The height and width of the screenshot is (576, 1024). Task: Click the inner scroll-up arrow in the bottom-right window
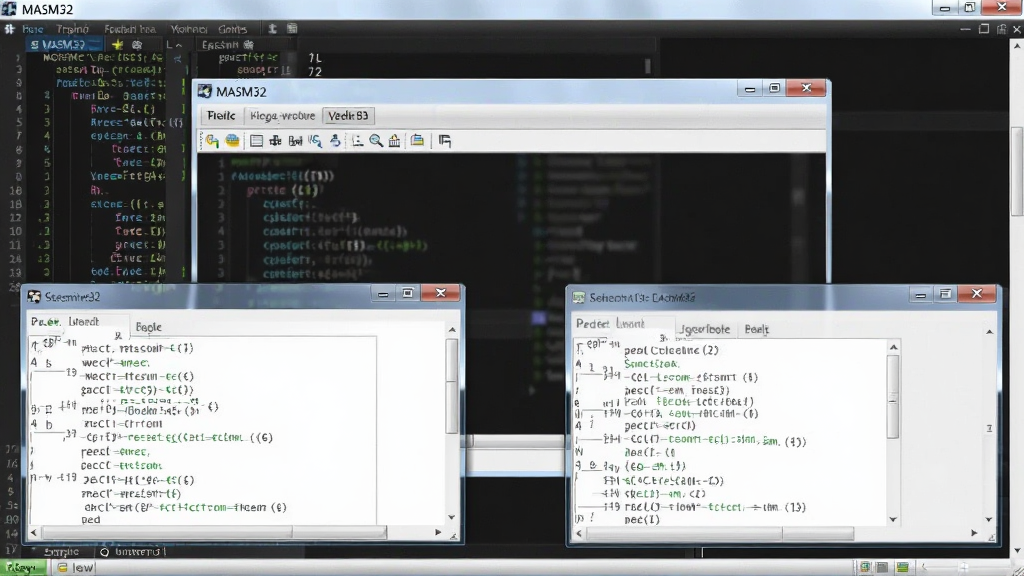pos(893,347)
